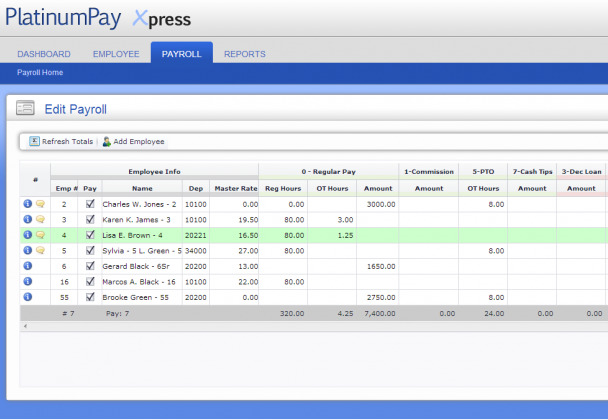Viewport: 608px width, 420px height.
Task: Select name Charles W. Jones - 2
Action: pos(139,204)
